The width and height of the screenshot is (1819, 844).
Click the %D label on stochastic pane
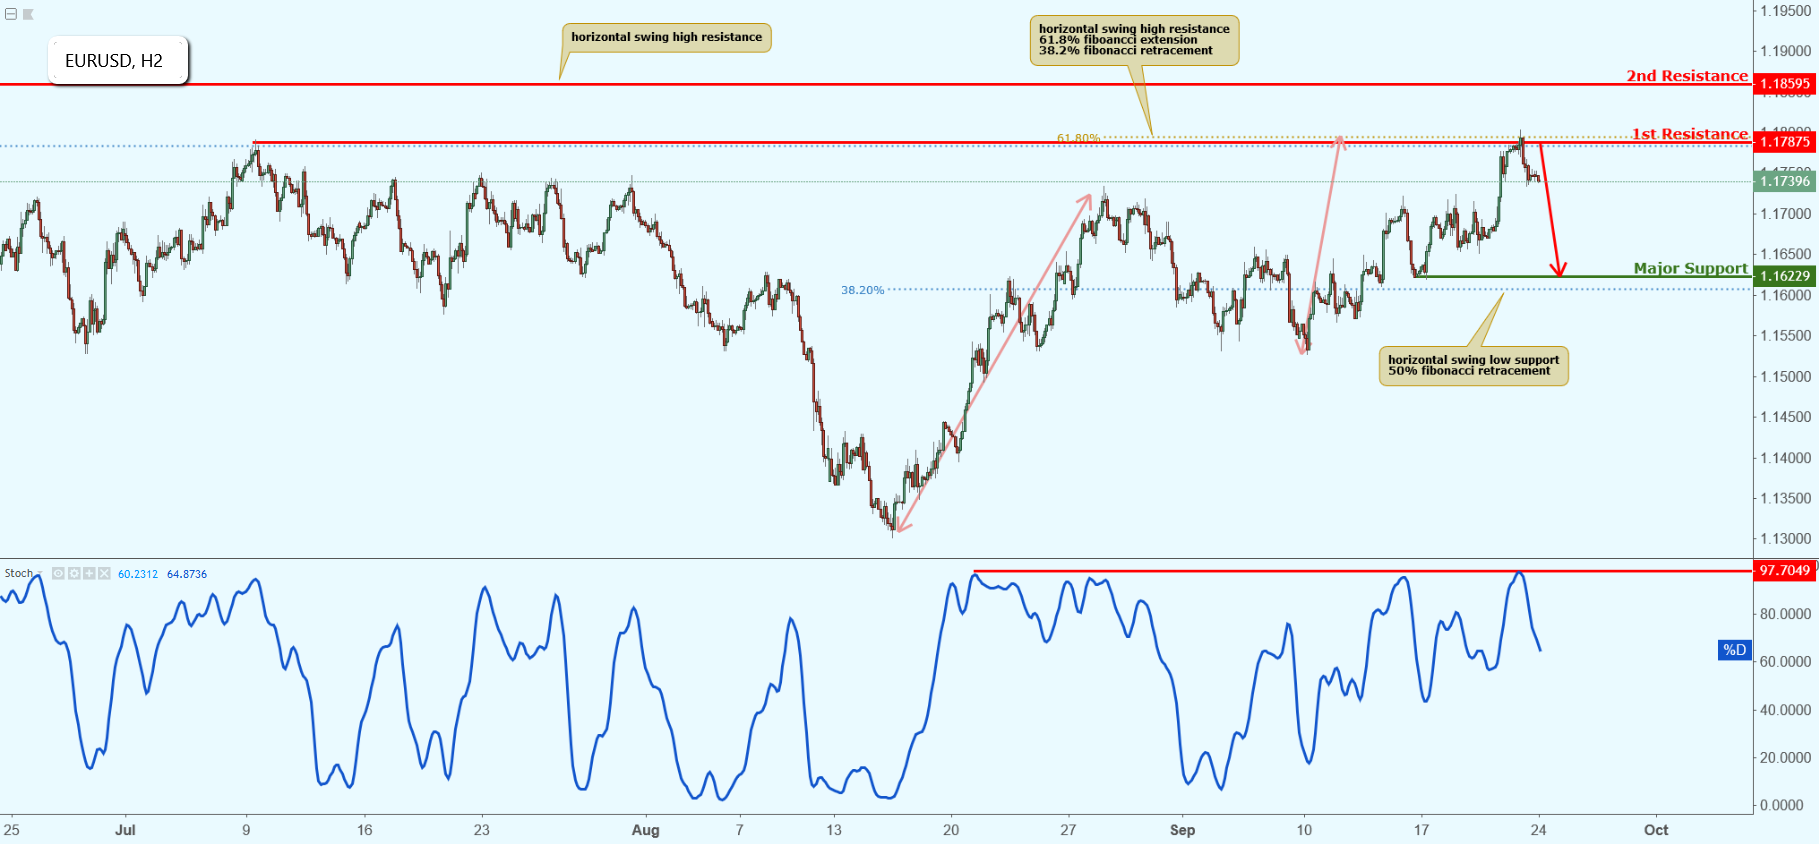click(x=1735, y=650)
